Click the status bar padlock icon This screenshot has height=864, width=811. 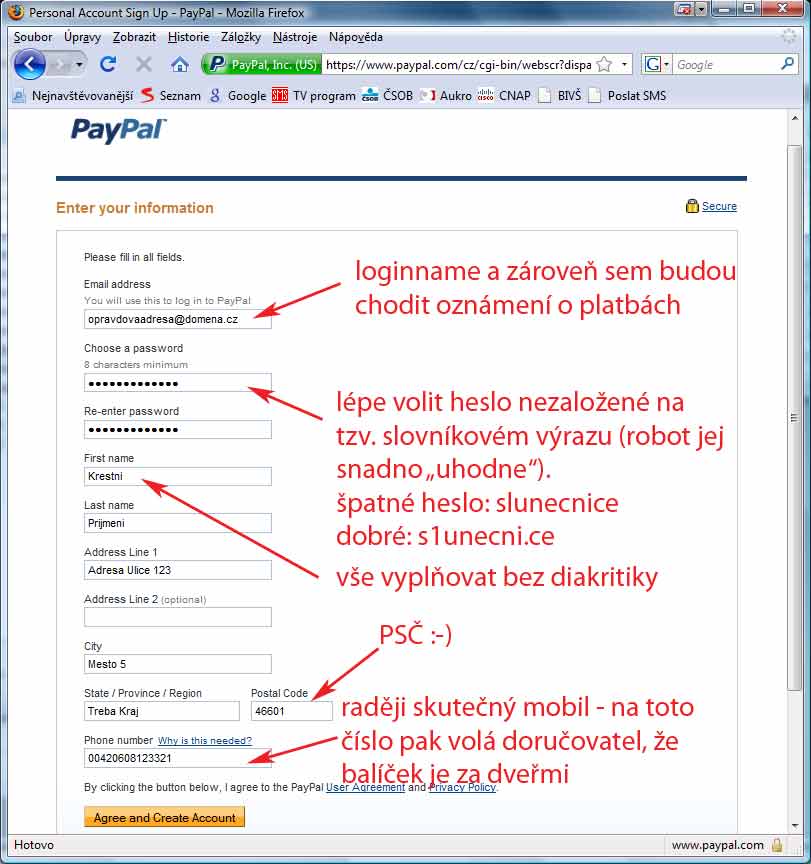point(777,844)
